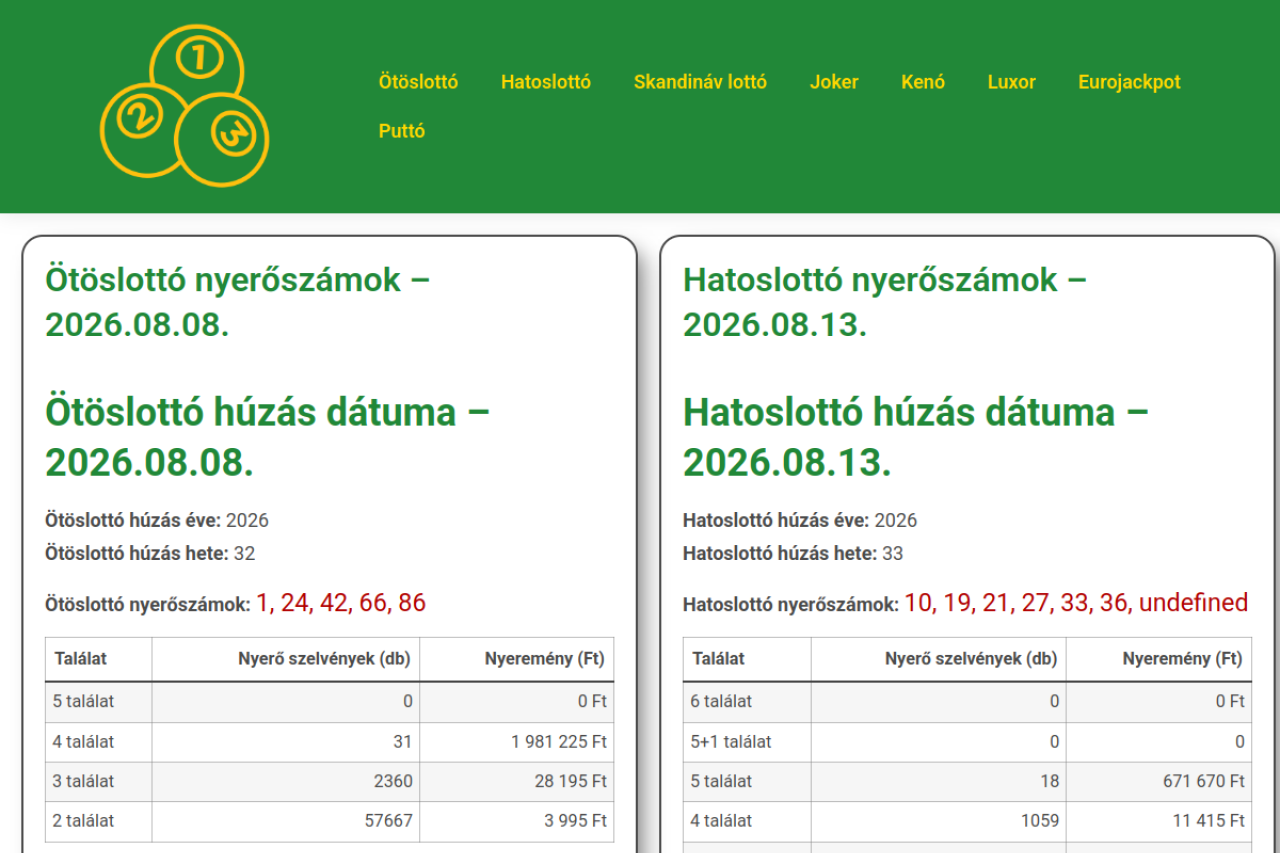Select Hatoslottó húzás dátuma – 2026.08.13. heading

coord(916,437)
